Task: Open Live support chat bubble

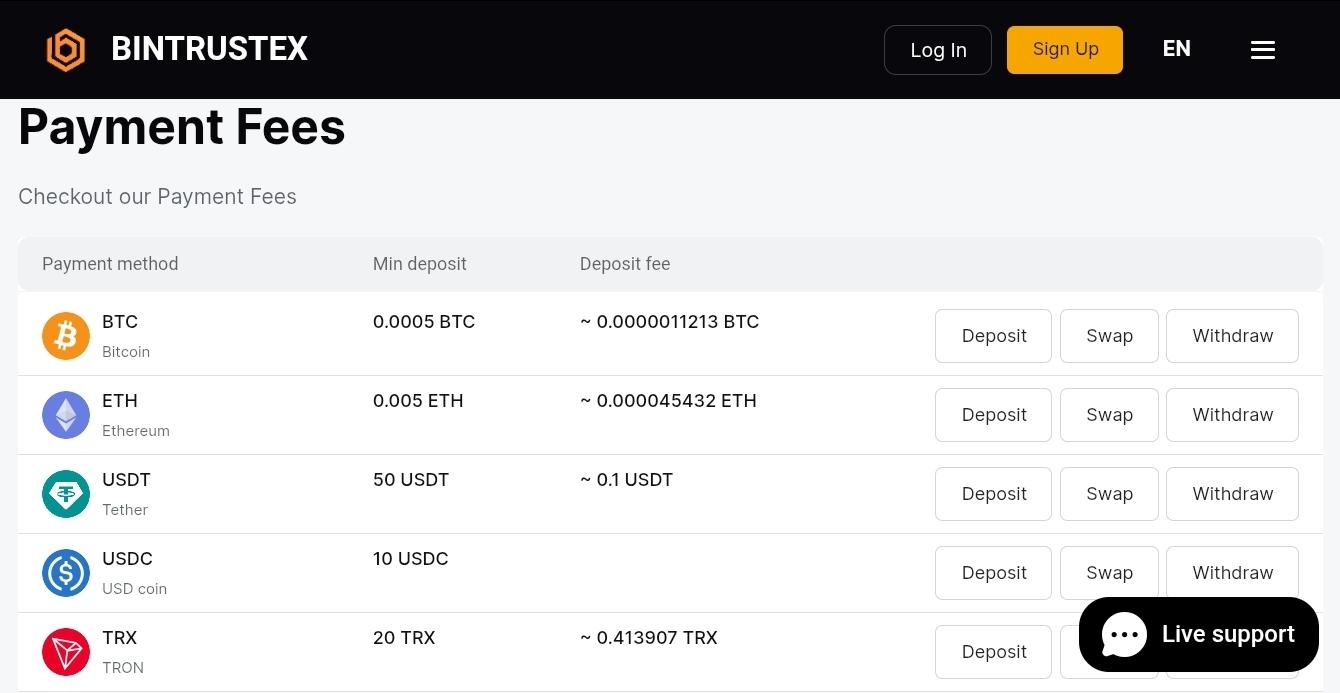Action: coord(1198,635)
